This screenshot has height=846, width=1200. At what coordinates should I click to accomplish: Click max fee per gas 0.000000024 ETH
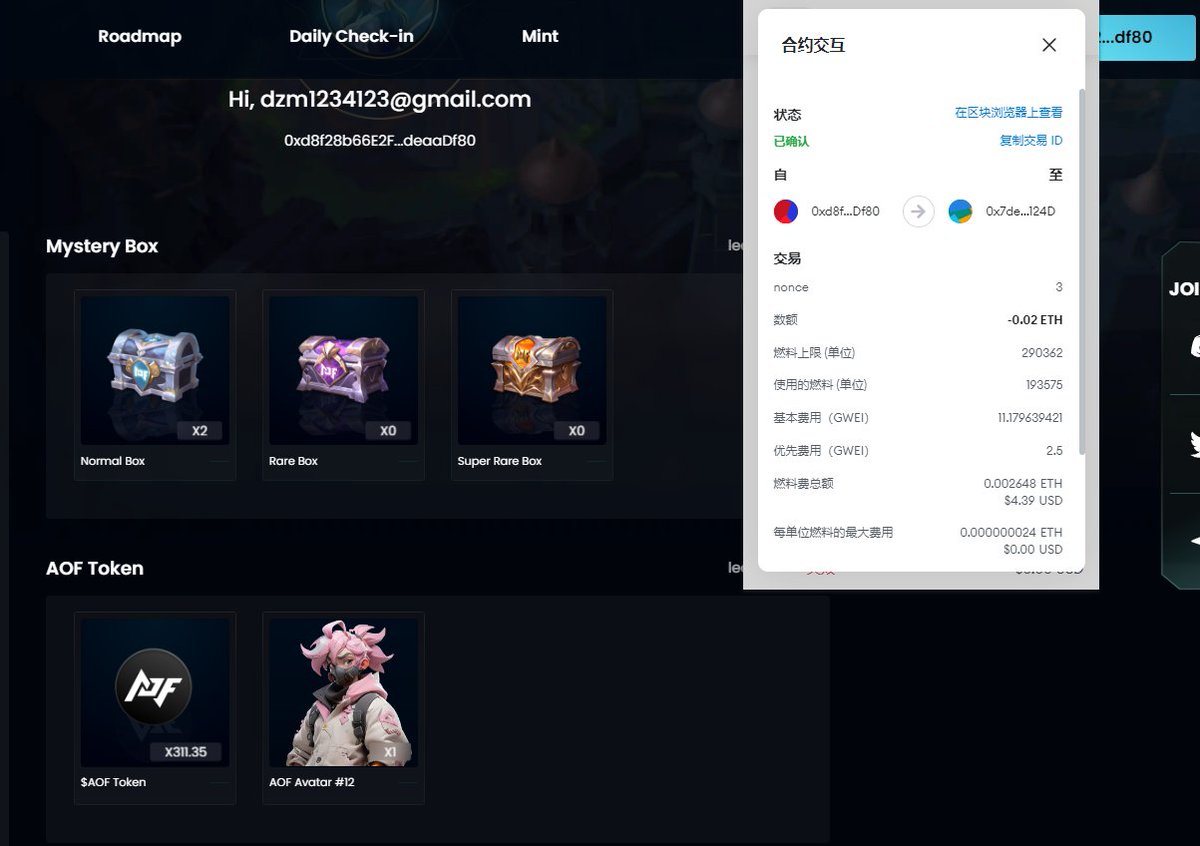pyautogui.click(x=1011, y=532)
